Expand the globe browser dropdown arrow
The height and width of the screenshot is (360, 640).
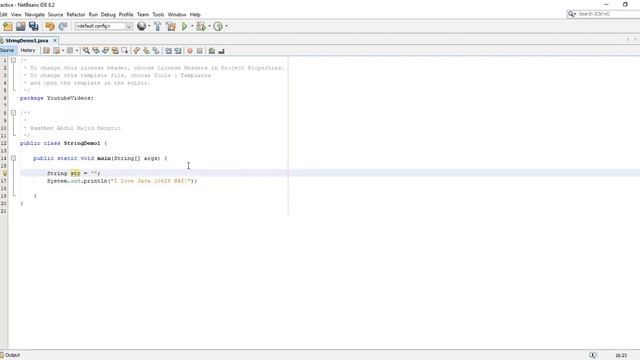point(149,26)
